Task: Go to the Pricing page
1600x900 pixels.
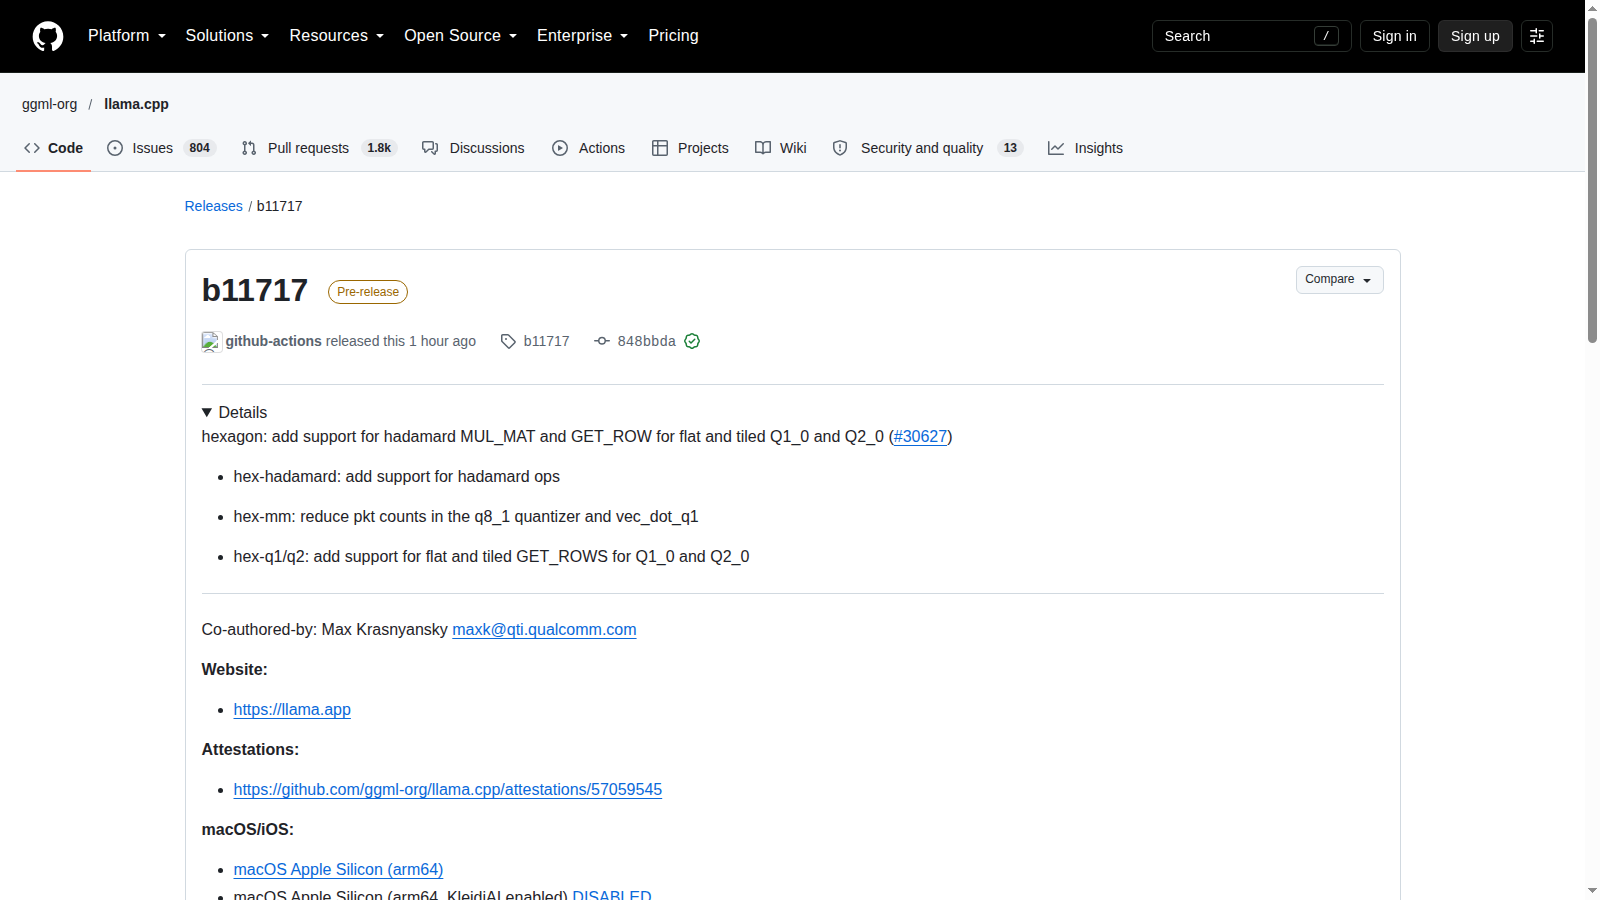Action: [x=673, y=36]
